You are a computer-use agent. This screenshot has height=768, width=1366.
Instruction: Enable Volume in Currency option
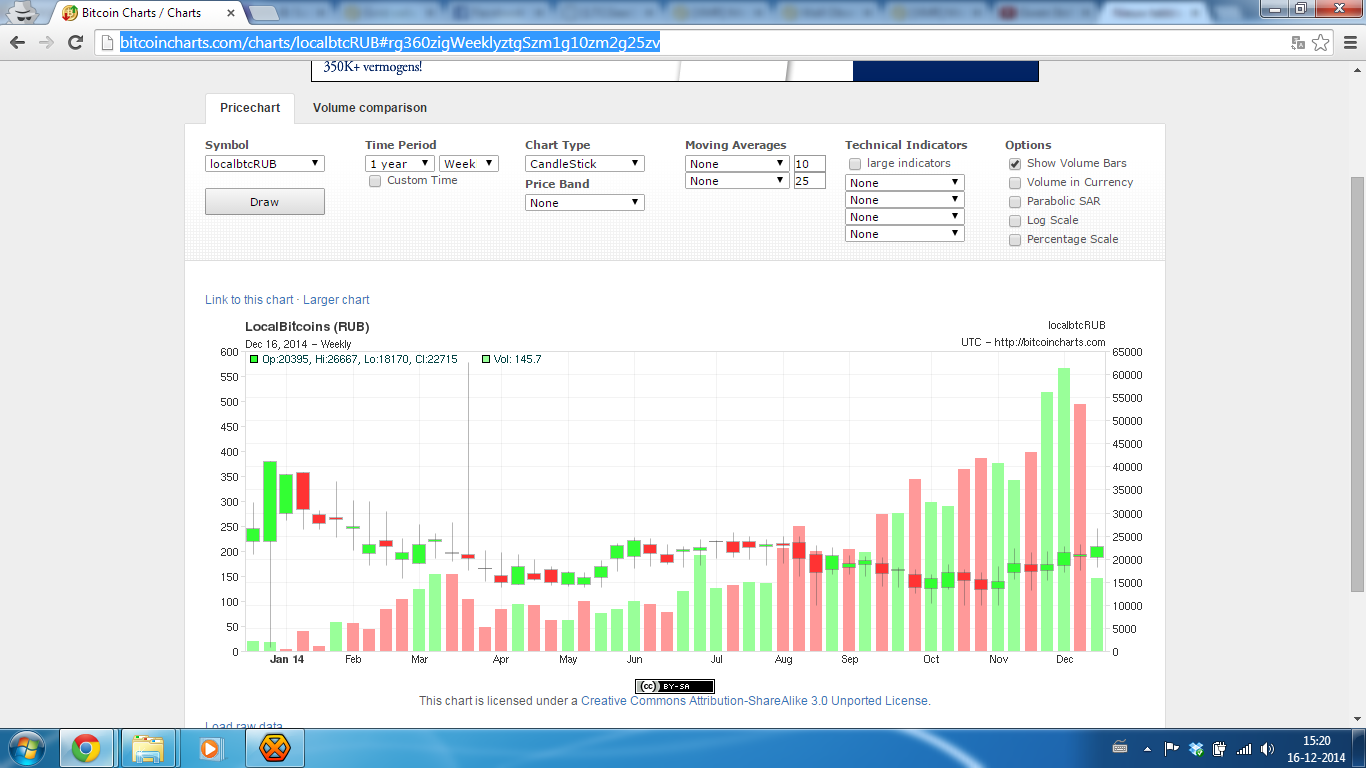tap(1015, 183)
